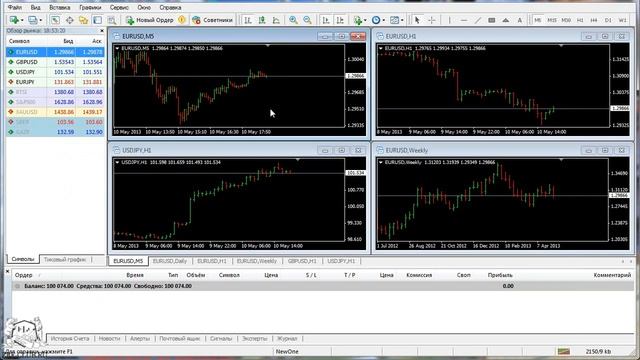
Task: Open the Тиковый график tab
Action: [65, 260]
